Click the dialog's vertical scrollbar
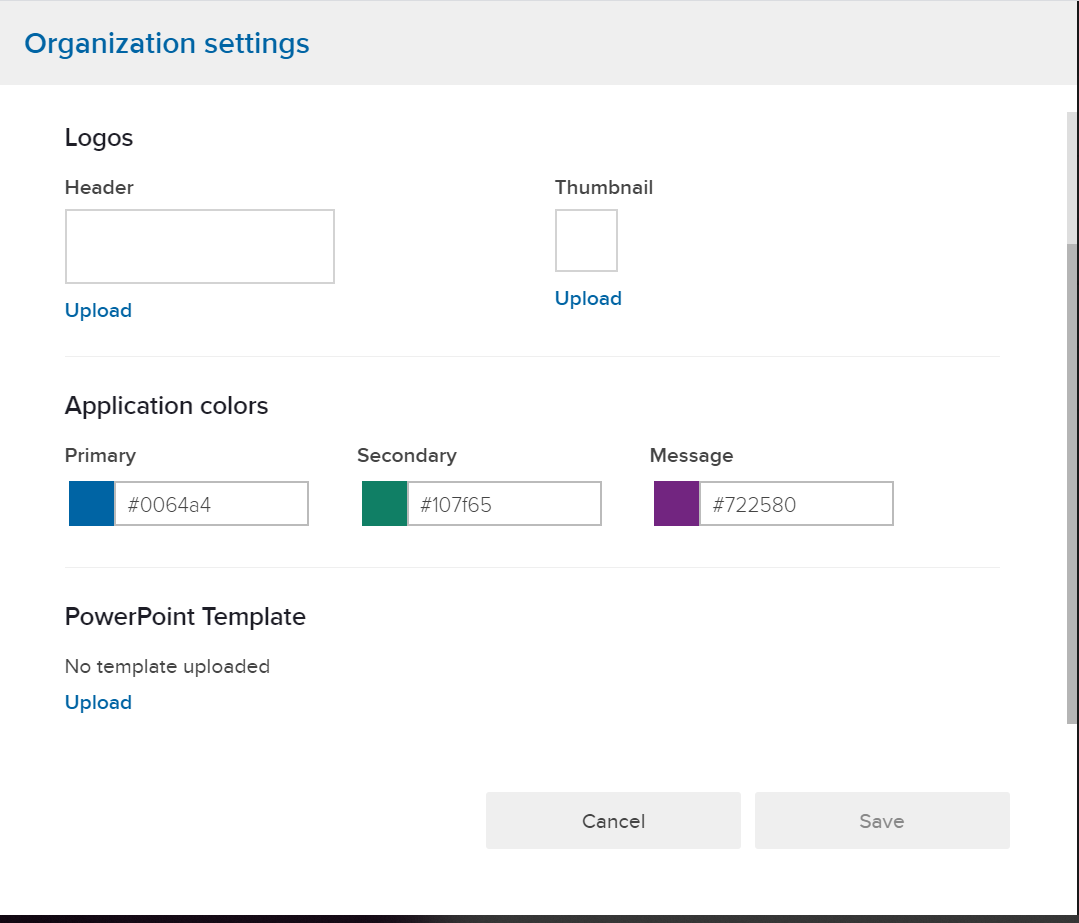Screen dimensions: 1079x923 (1072, 482)
